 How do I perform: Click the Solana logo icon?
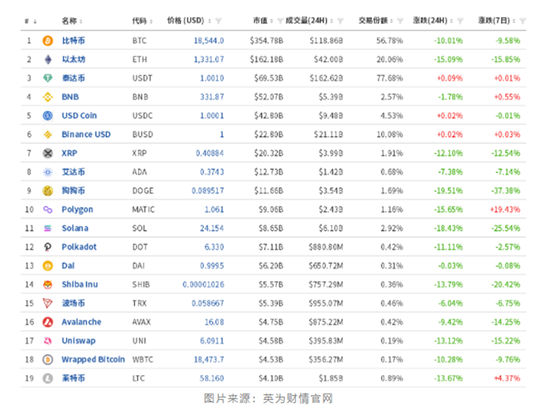tap(48, 228)
